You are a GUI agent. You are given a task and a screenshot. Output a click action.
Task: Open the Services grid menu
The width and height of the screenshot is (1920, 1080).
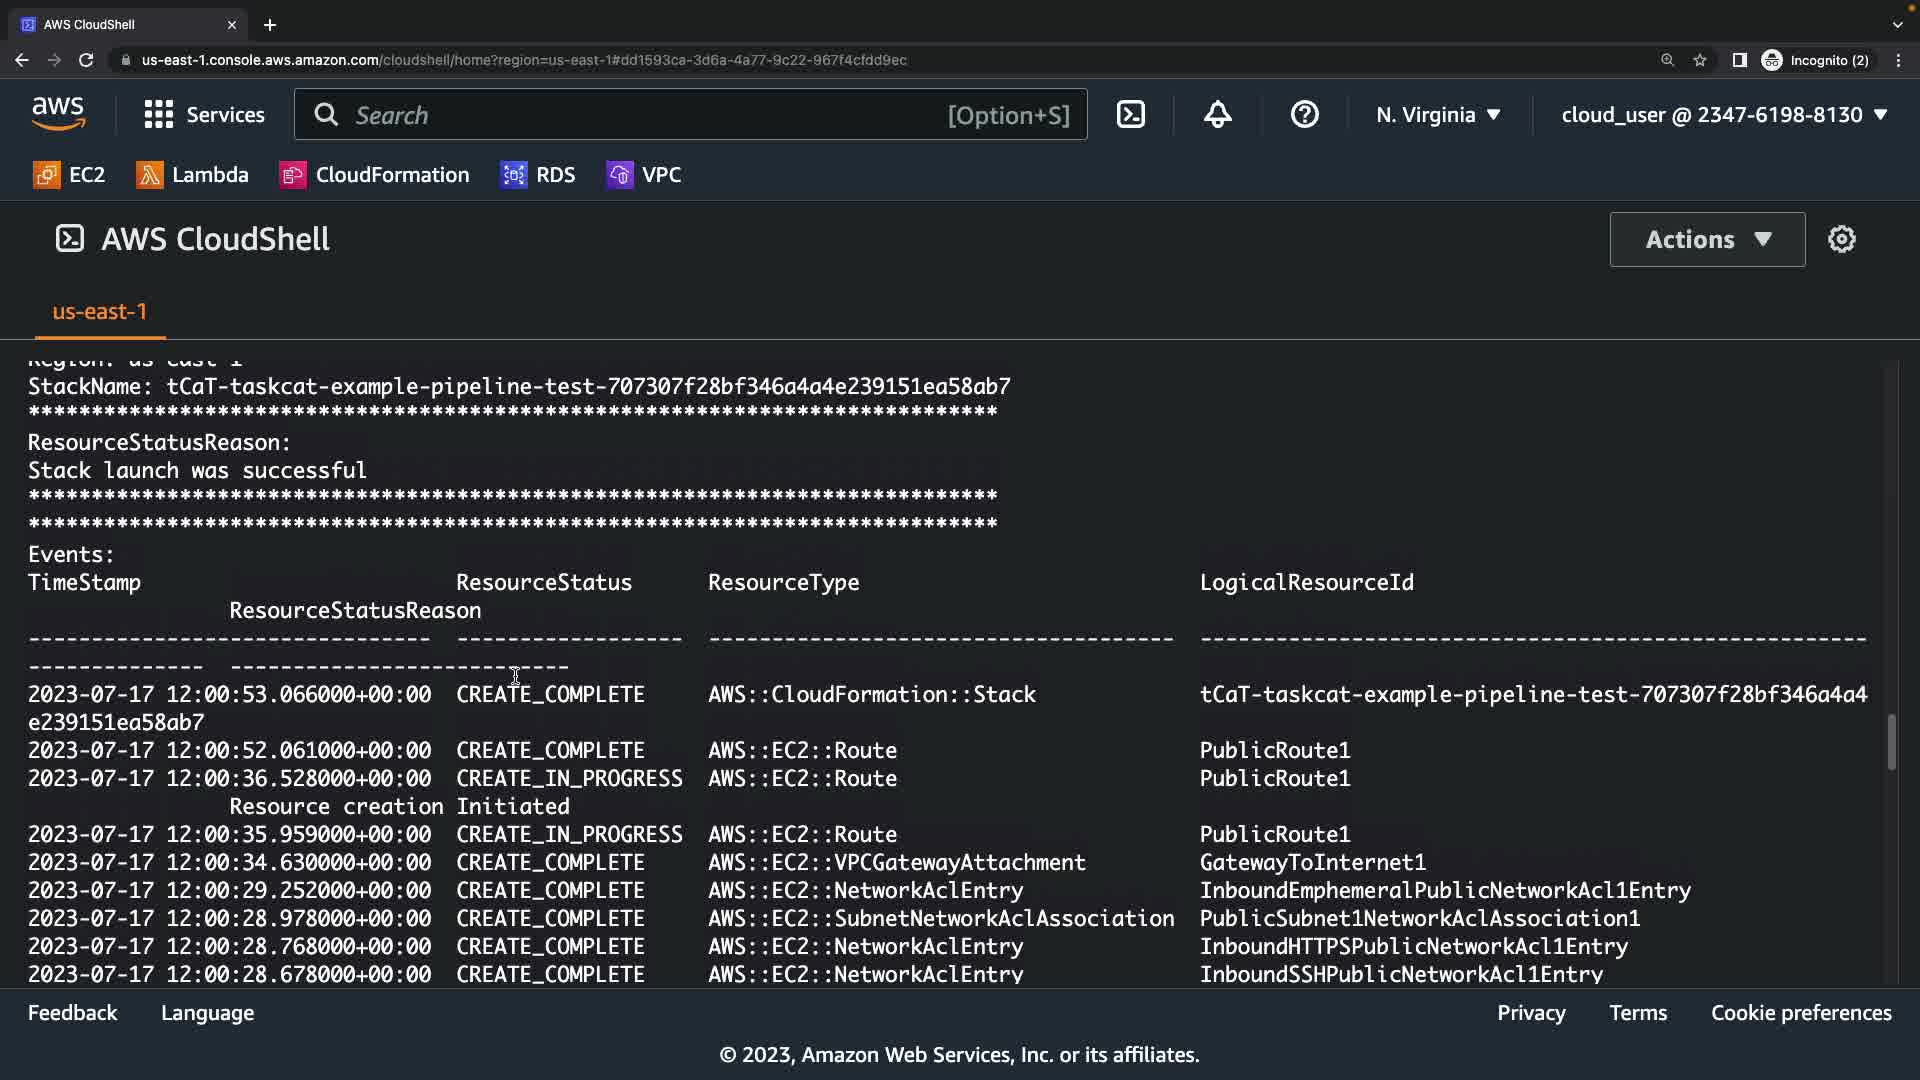pyautogui.click(x=204, y=115)
